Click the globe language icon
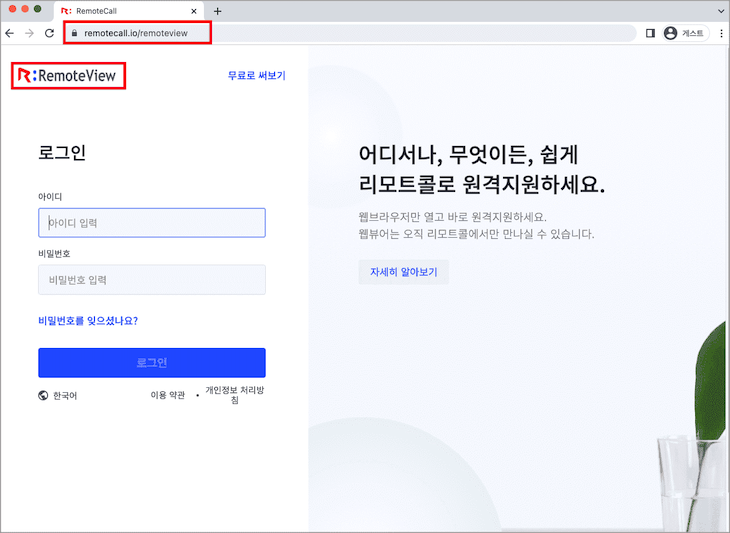730x533 pixels. point(43,395)
